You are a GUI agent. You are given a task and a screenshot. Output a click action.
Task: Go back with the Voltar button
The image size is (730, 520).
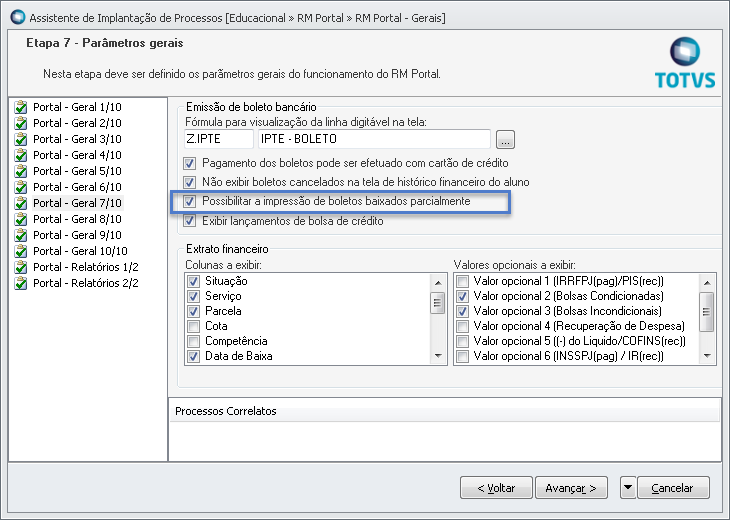point(496,488)
